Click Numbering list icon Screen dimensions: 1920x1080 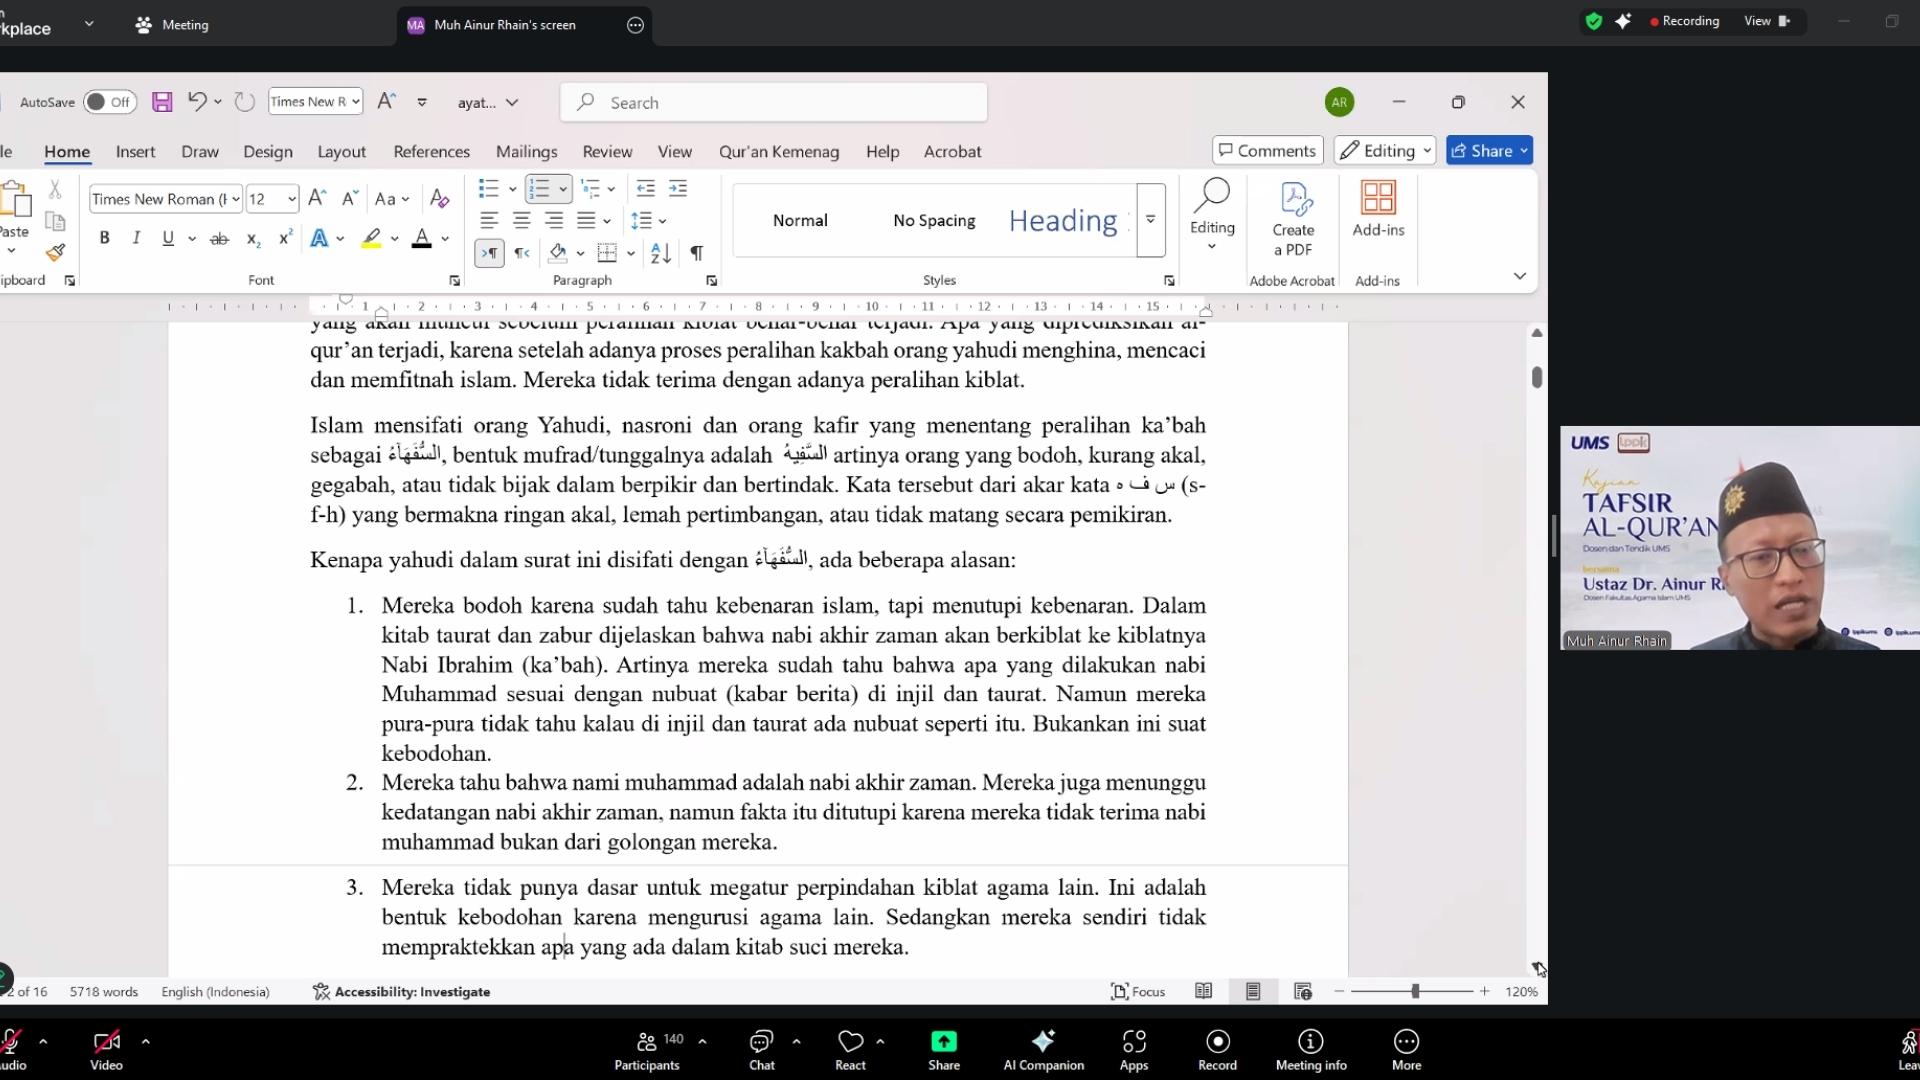click(x=539, y=188)
